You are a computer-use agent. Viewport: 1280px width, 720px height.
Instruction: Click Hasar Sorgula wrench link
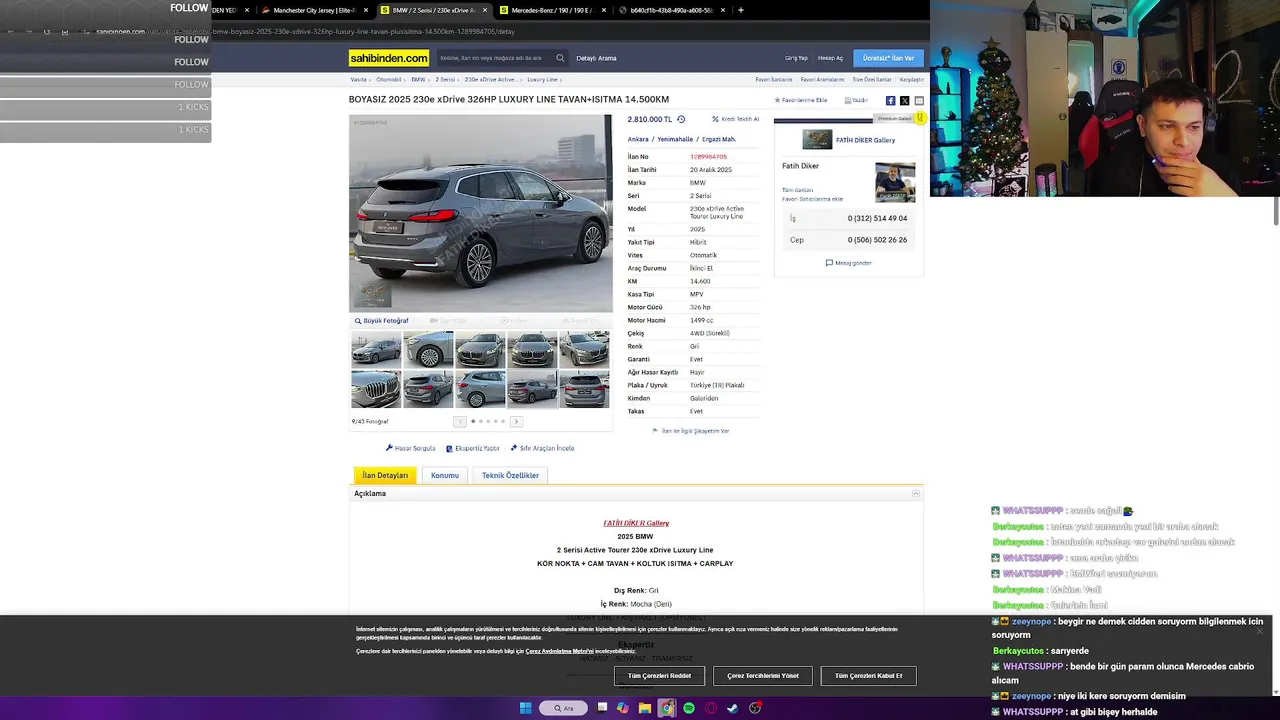[410, 448]
